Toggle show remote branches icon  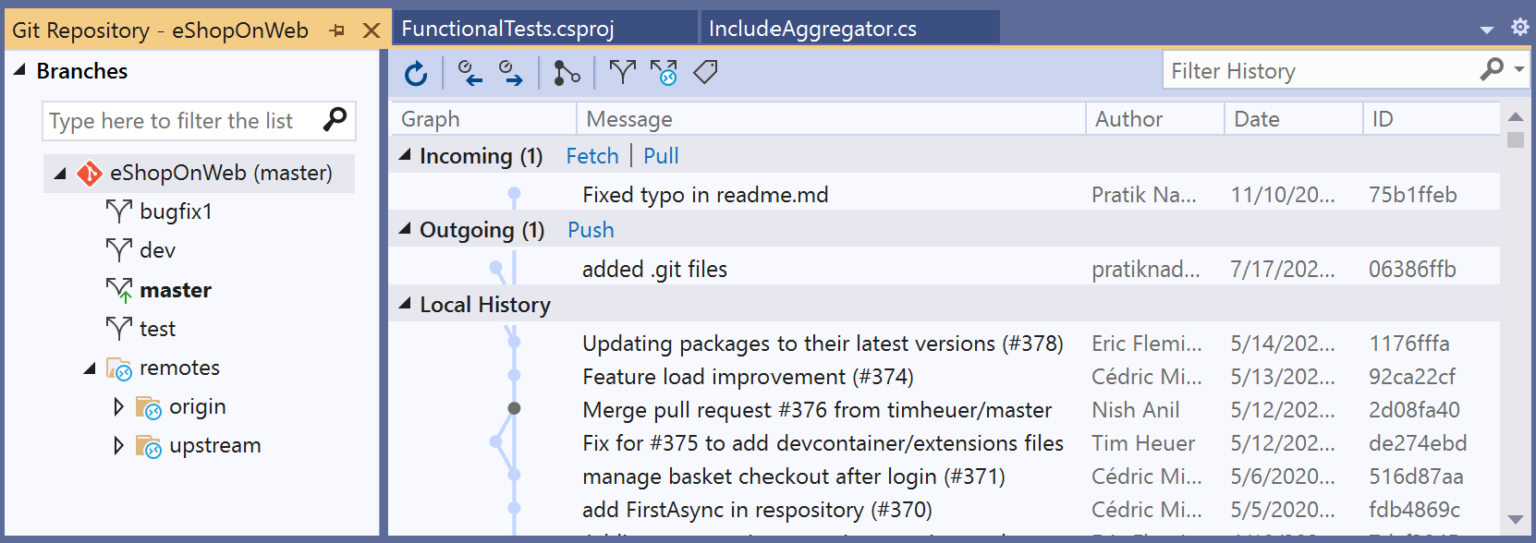click(x=664, y=72)
